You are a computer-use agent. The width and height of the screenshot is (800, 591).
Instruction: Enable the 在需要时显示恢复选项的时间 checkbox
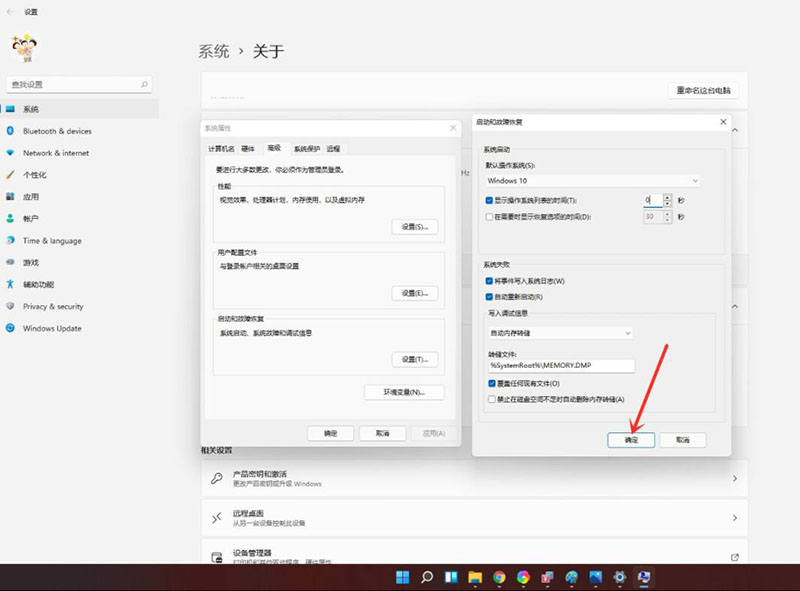[x=487, y=216]
